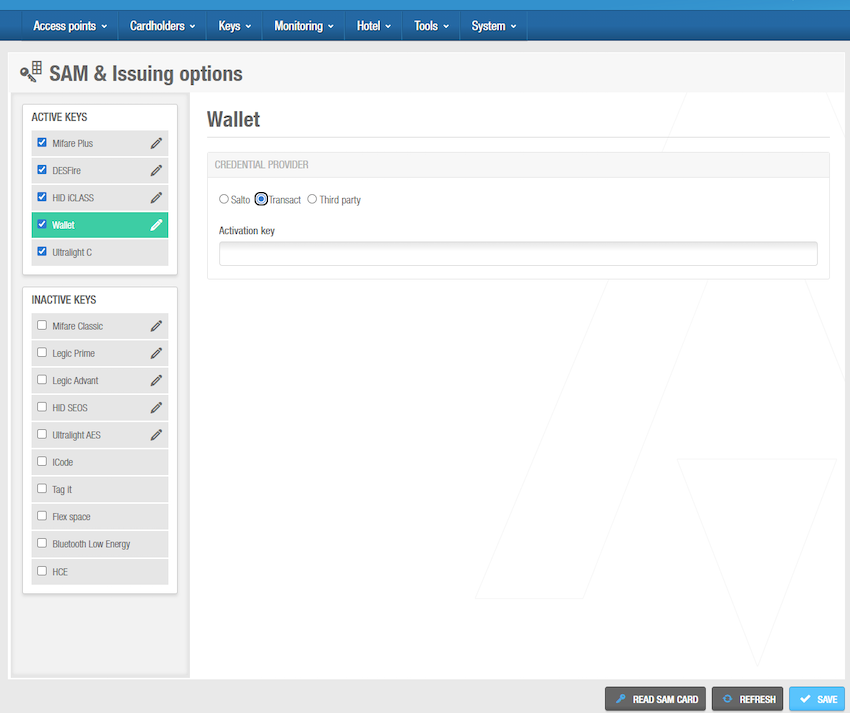The image size is (850, 713).
Task: Disable the Ultralight C checkbox
Action: tap(42, 252)
